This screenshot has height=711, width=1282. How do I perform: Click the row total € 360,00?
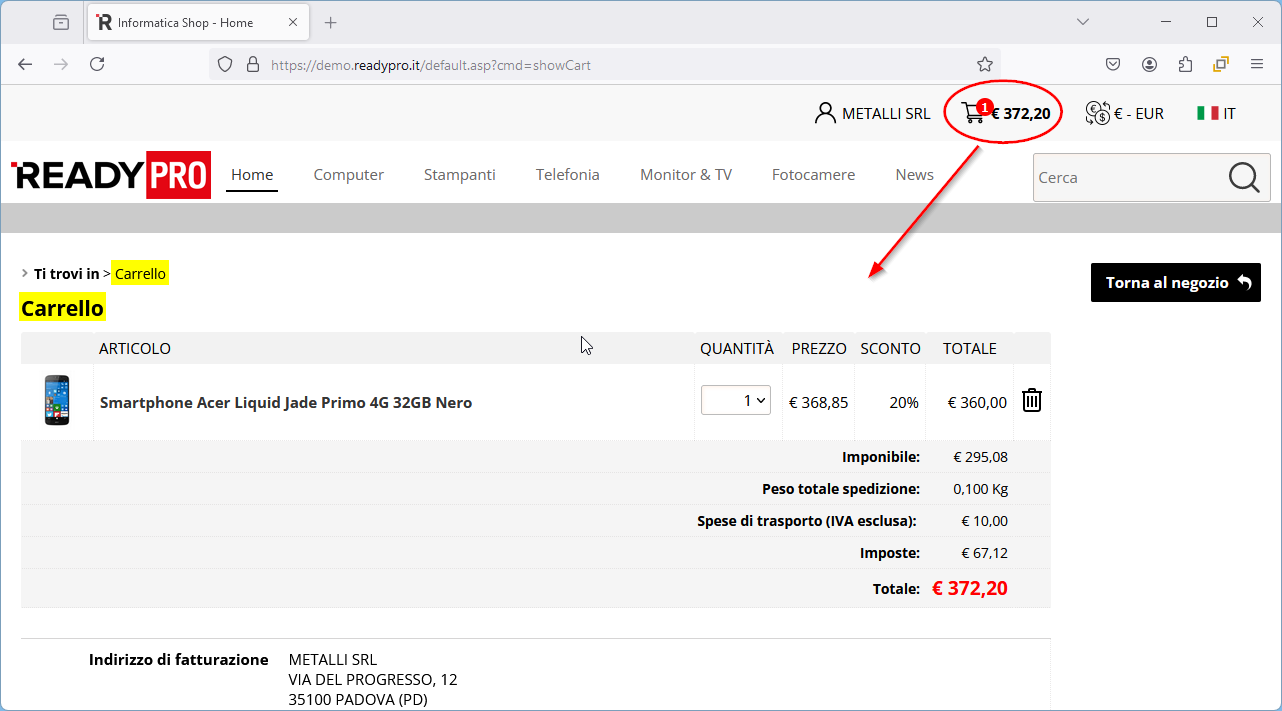coord(977,402)
